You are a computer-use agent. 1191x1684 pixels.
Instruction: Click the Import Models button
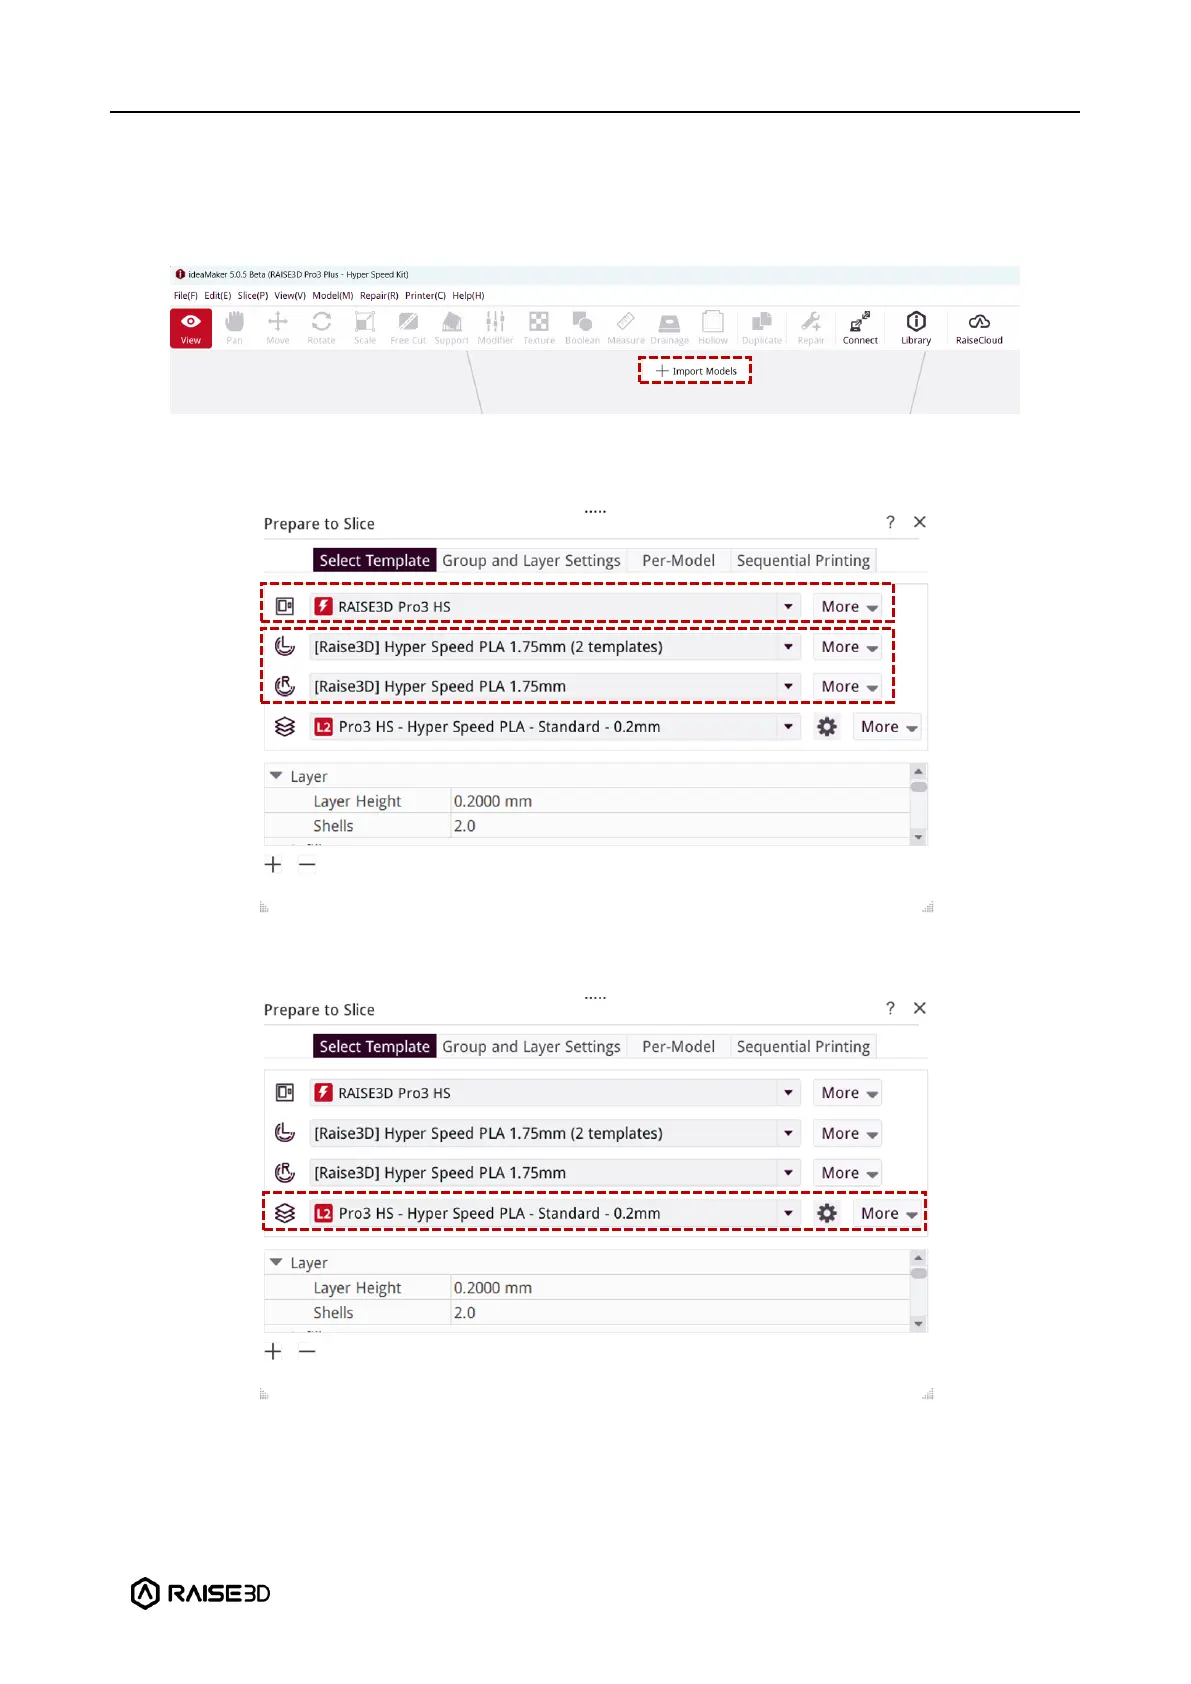point(696,371)
